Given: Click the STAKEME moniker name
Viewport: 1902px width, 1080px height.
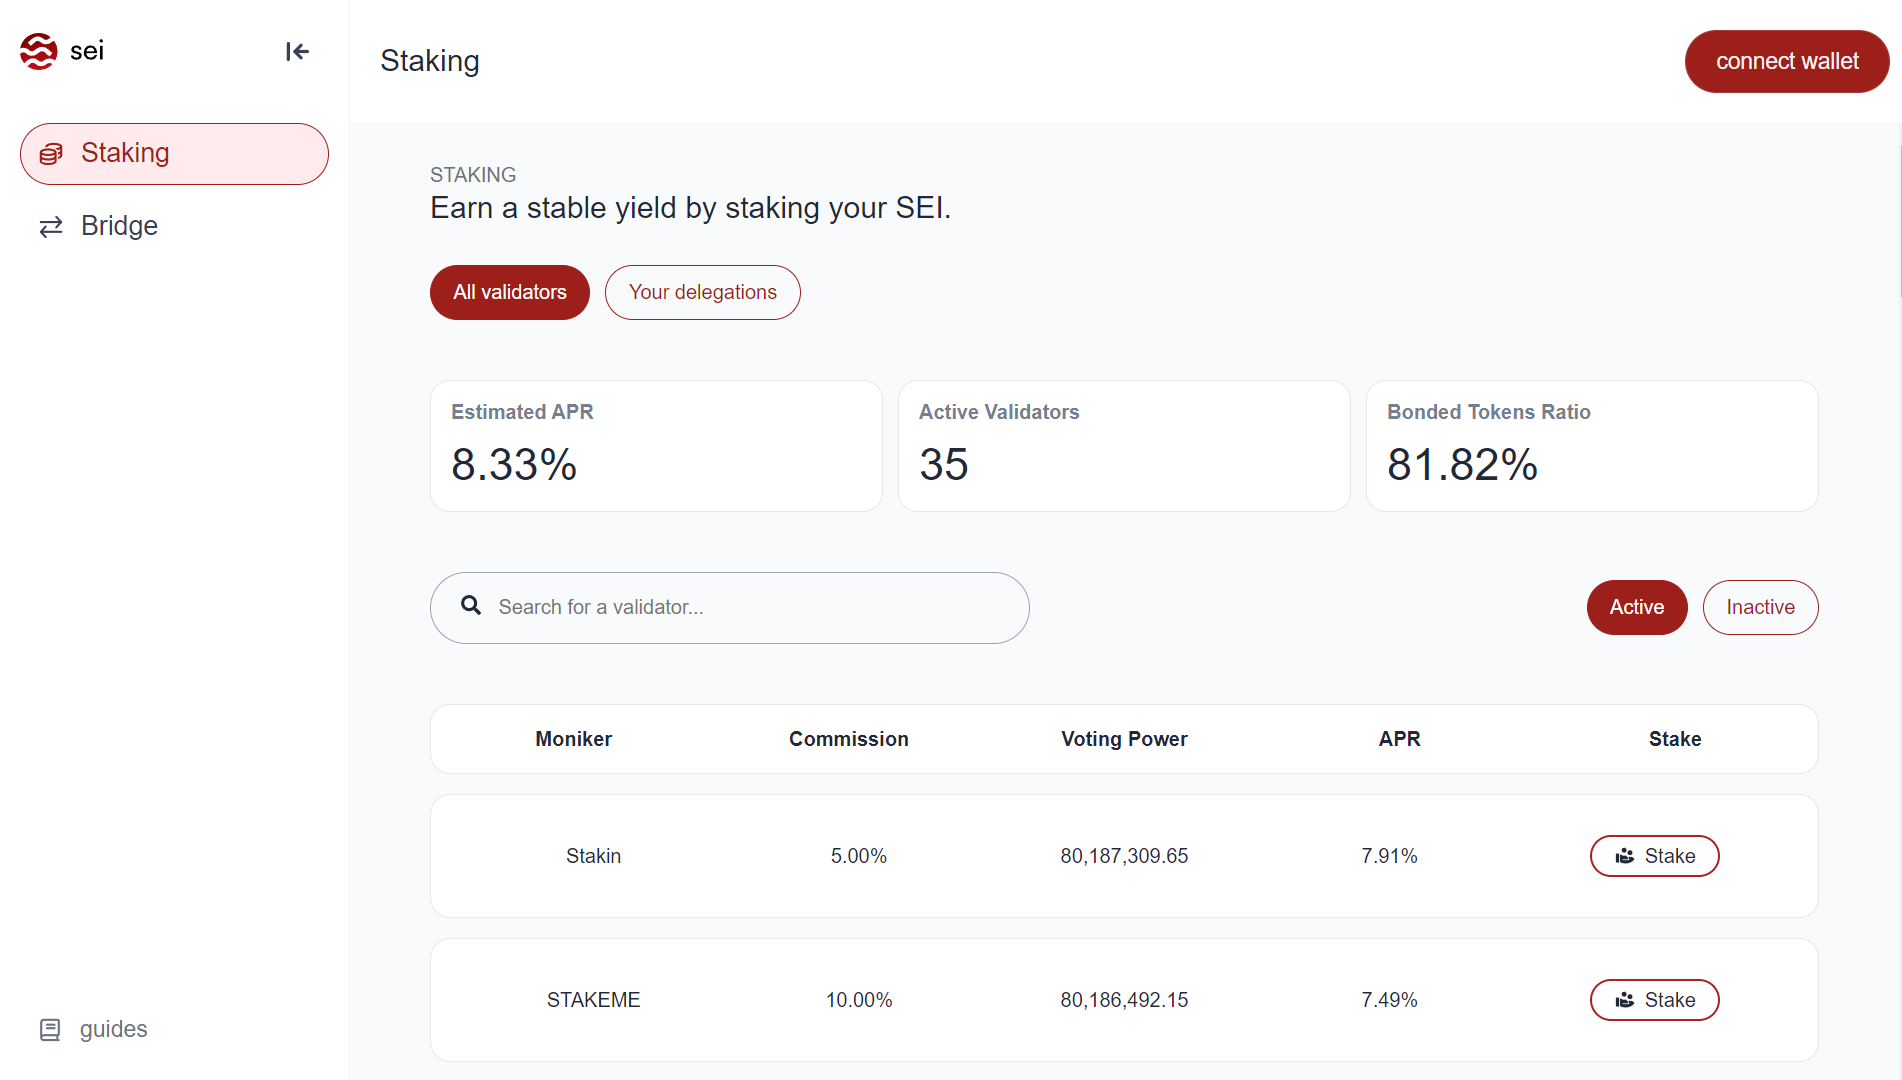Looking at the screenshot, I should click(594, 1000).
